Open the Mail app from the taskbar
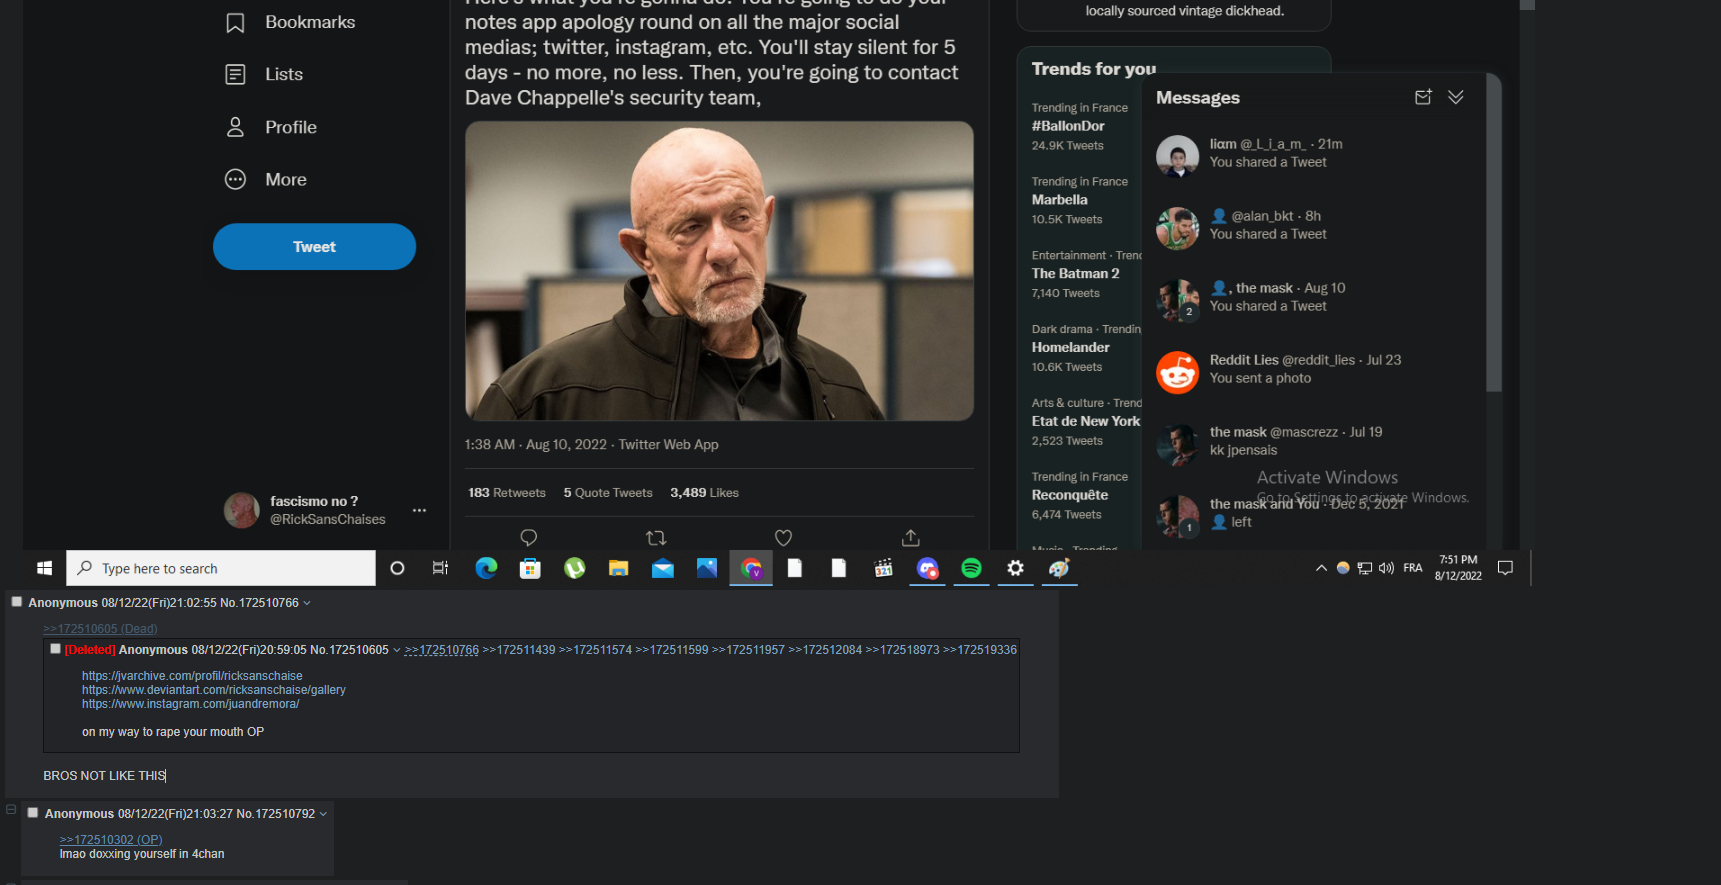The image size is (1721, 885). 662,568
